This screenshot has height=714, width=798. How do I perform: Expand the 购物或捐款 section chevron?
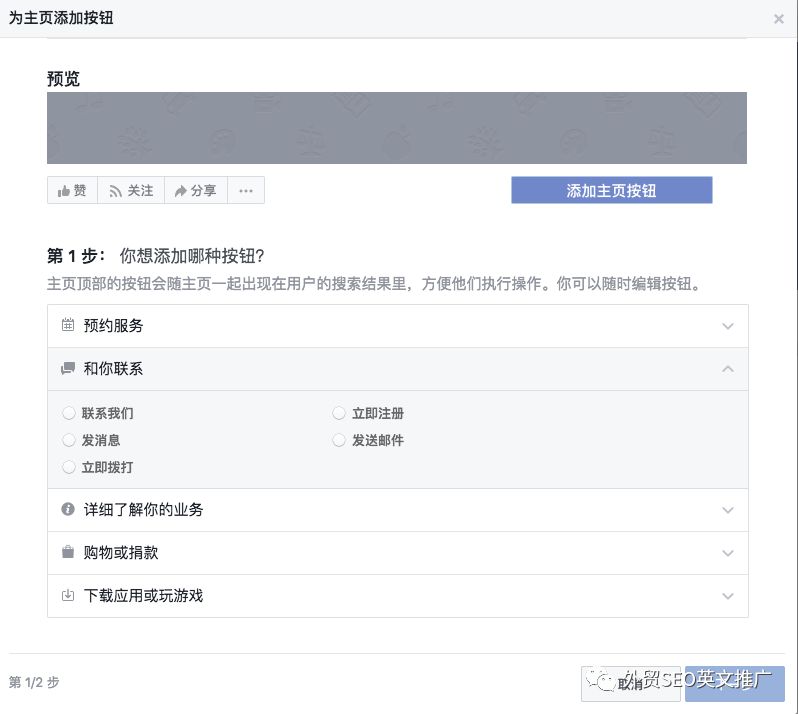pyautogui.click(x=728, y=553)
